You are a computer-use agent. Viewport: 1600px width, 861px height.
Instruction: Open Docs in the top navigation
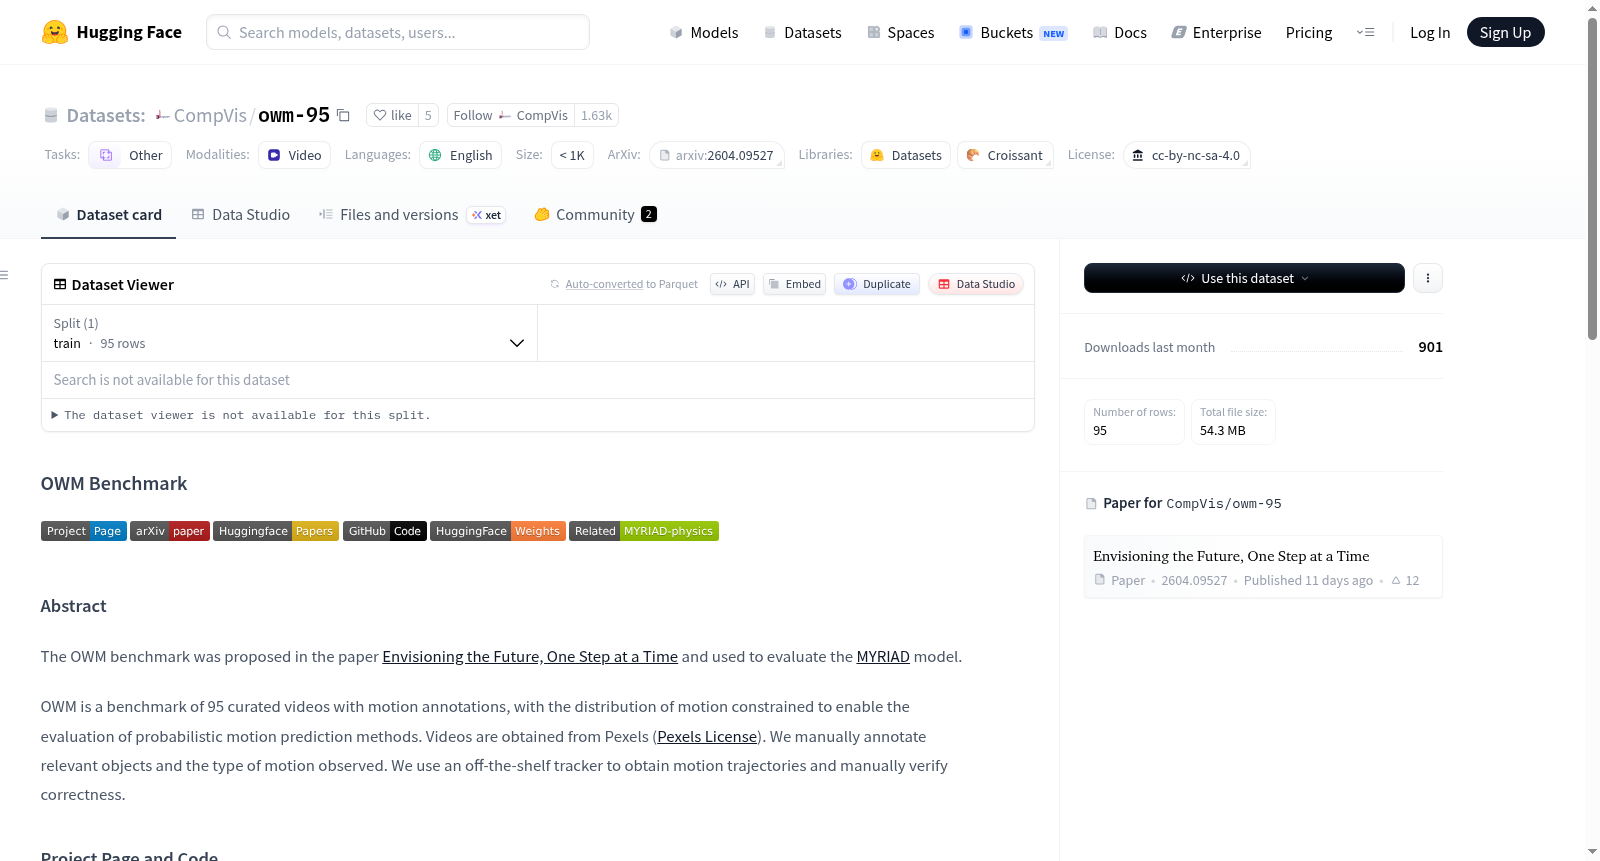point(1120,32)
